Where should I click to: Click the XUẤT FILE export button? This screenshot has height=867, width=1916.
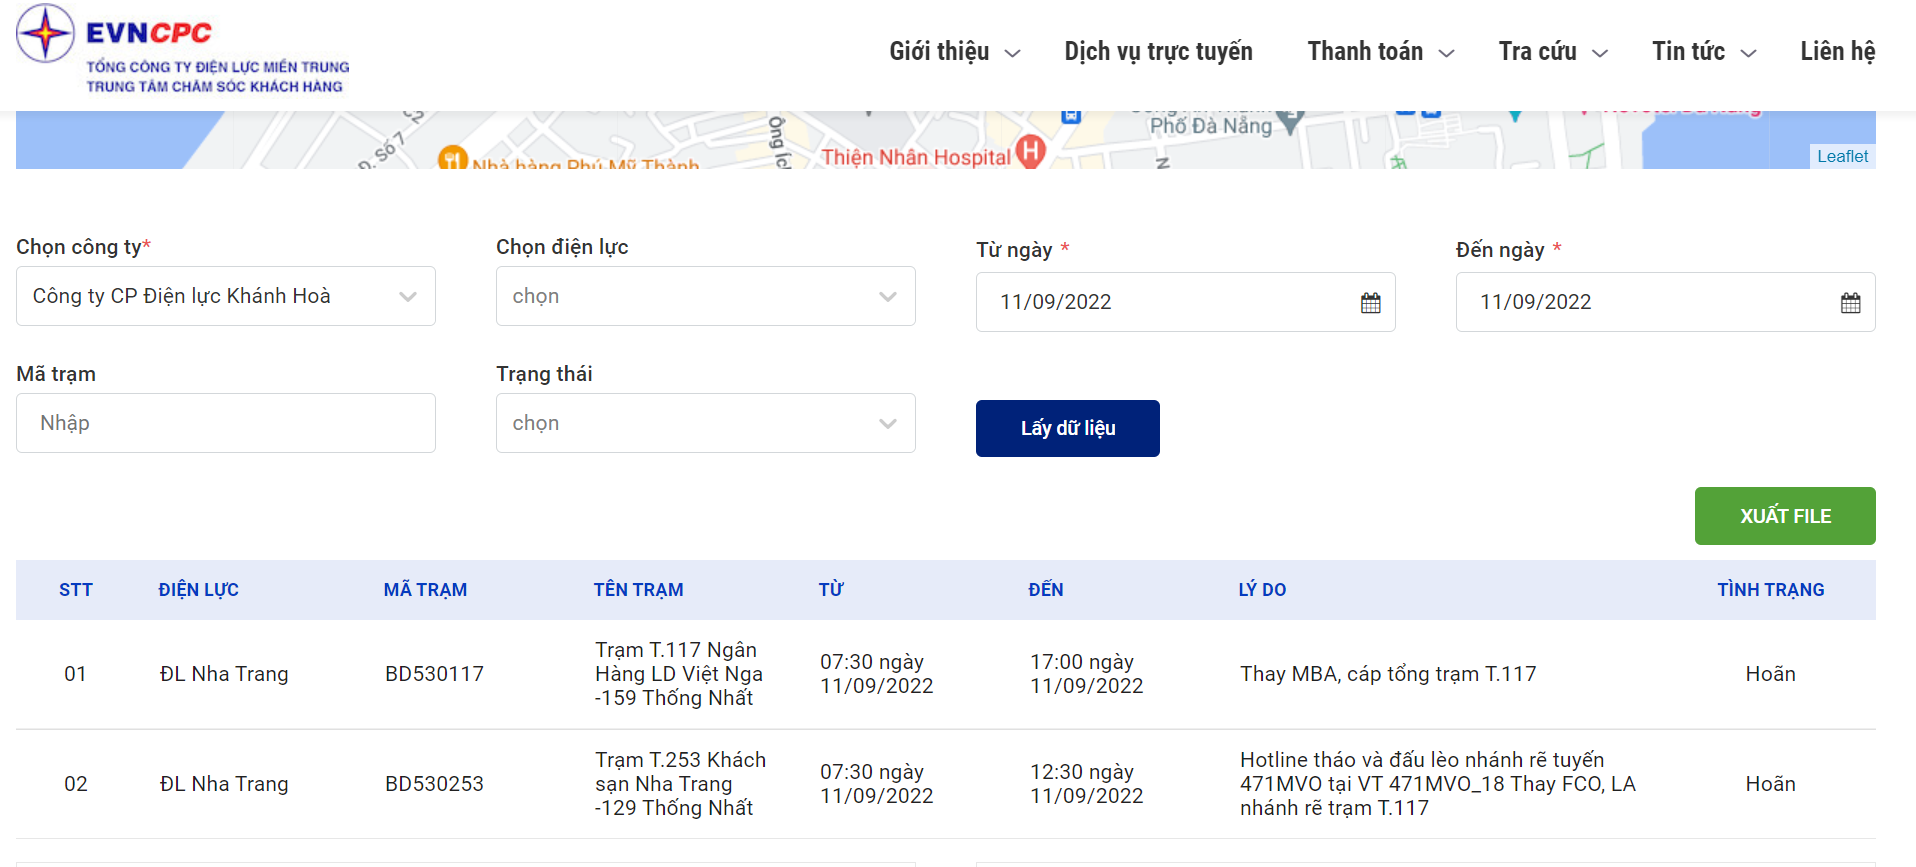coord(1785,516)
